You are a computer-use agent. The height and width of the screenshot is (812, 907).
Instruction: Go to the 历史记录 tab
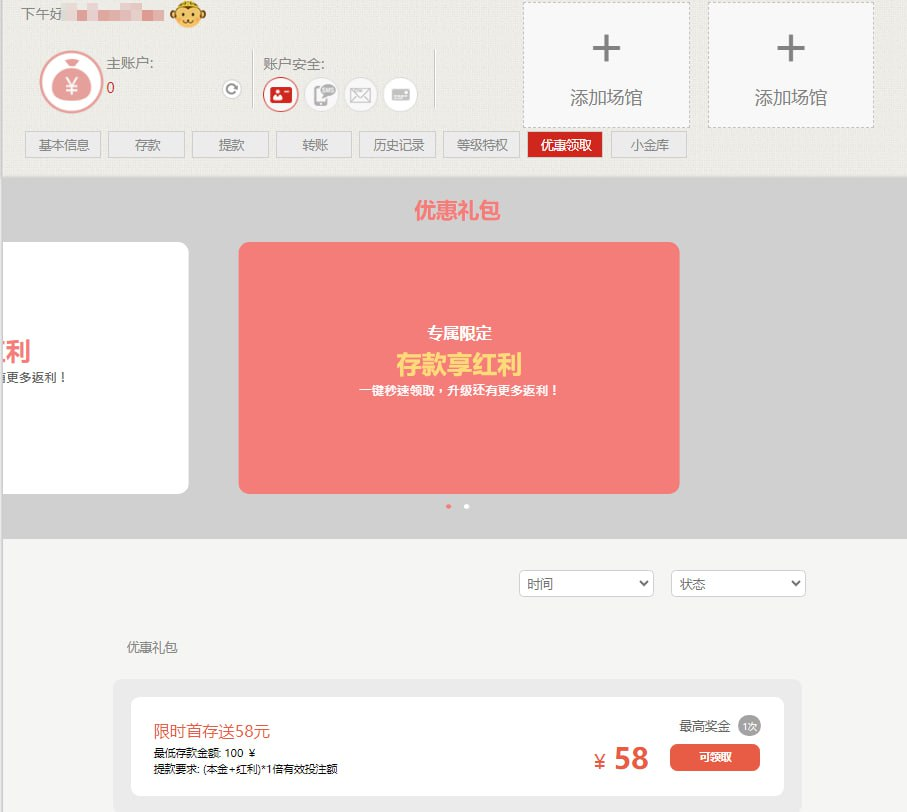point(399,145)
